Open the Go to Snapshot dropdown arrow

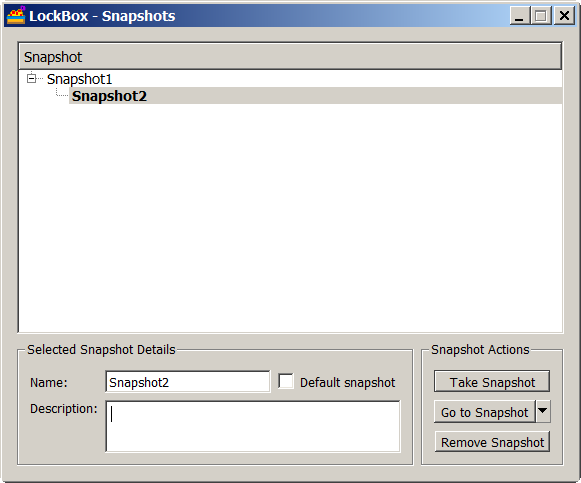542,411
